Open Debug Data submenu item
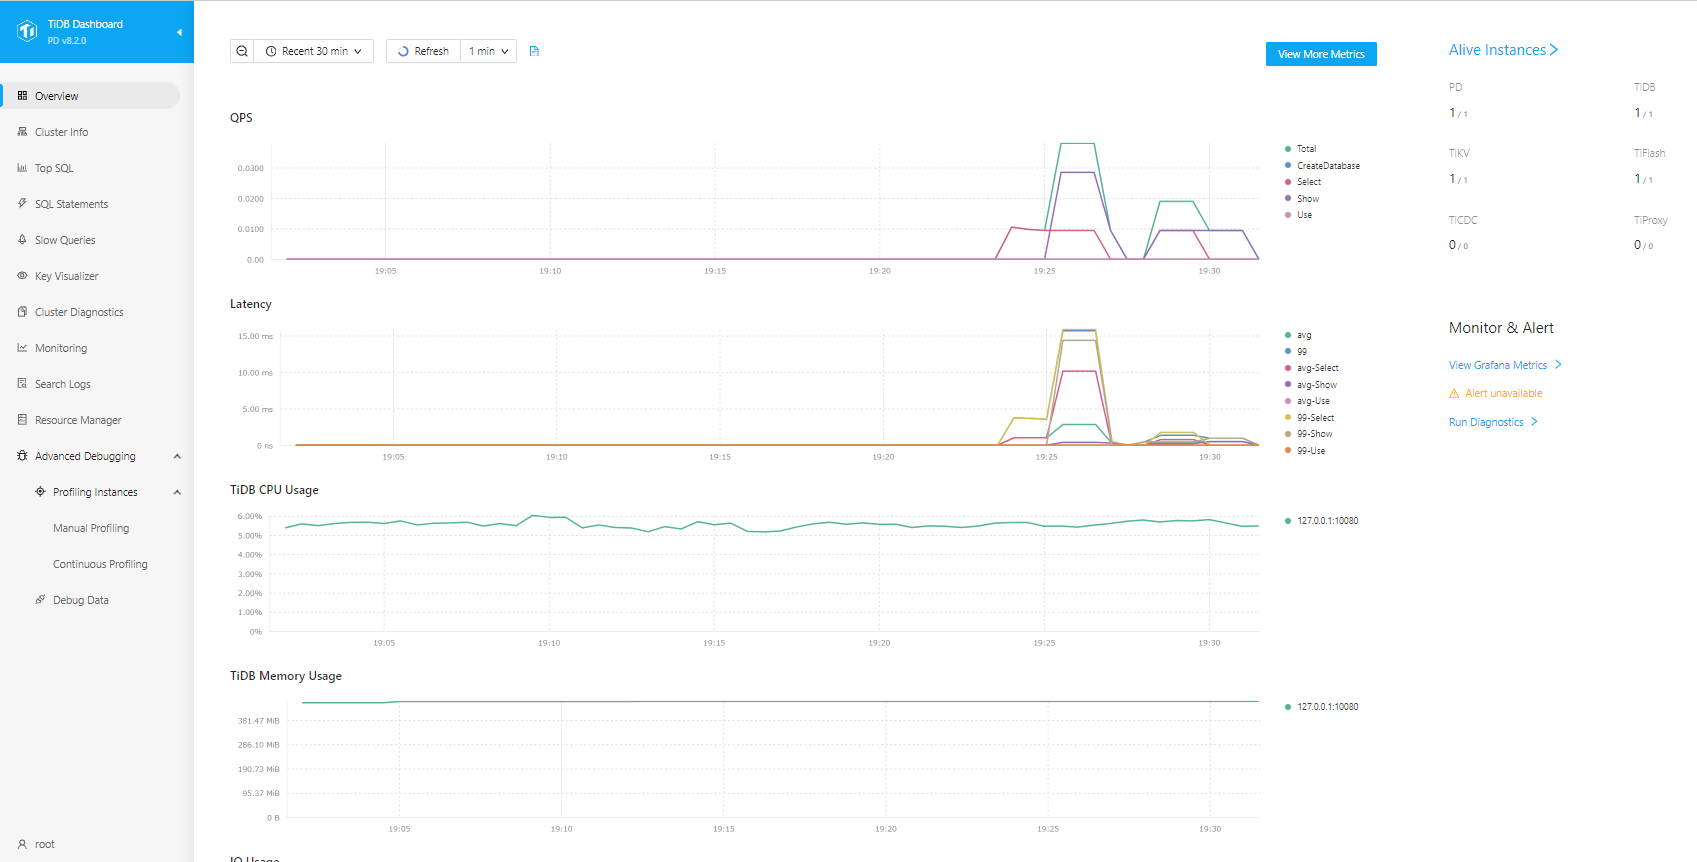The height and width of the screenshot is (862, 1697). tap(81, 600)
